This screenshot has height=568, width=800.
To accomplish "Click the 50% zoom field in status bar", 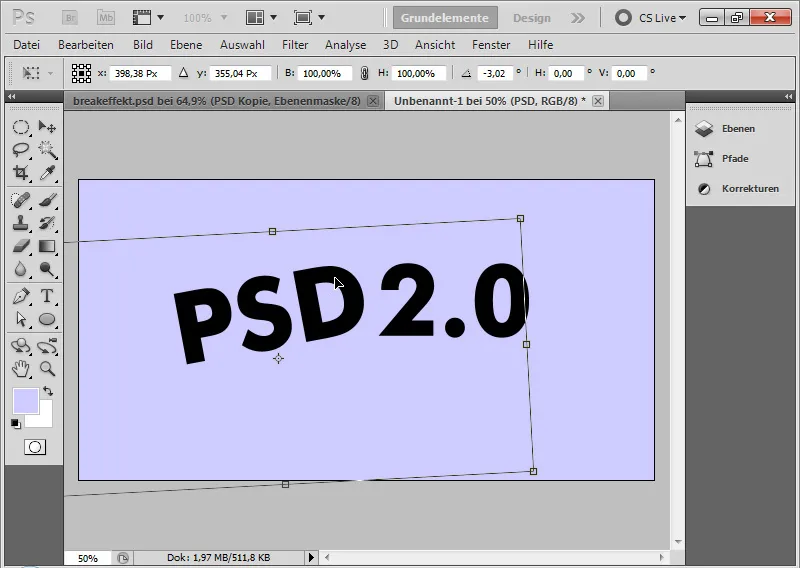I will 88,558.
